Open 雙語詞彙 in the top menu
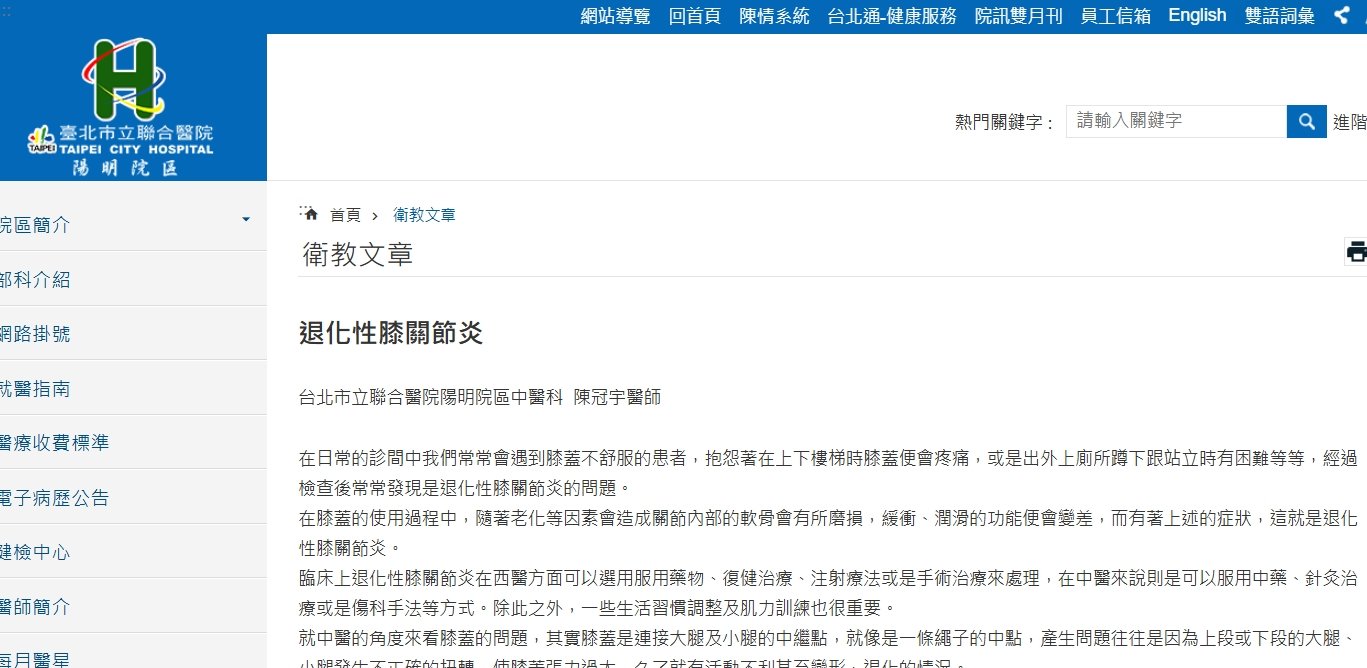 coord(1280,16)
